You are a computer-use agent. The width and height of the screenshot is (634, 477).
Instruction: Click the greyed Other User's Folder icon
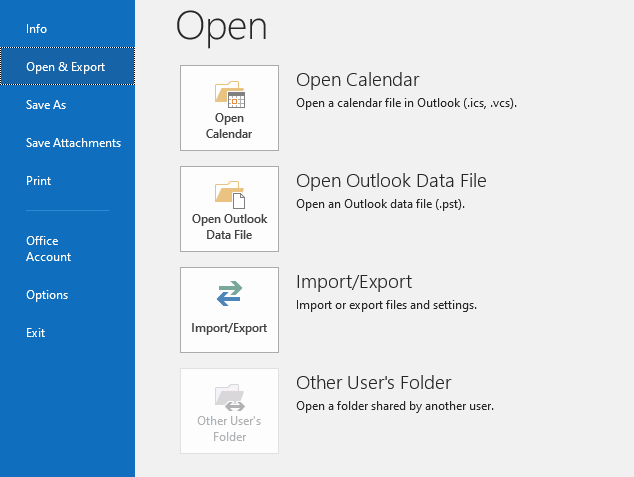230,397
